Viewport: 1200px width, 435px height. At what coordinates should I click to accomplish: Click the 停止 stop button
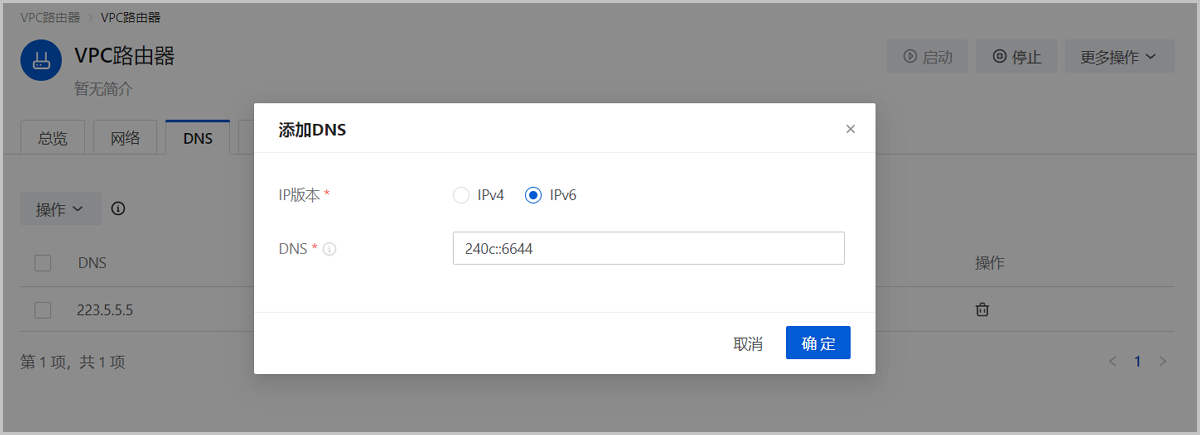[1016, 57]
